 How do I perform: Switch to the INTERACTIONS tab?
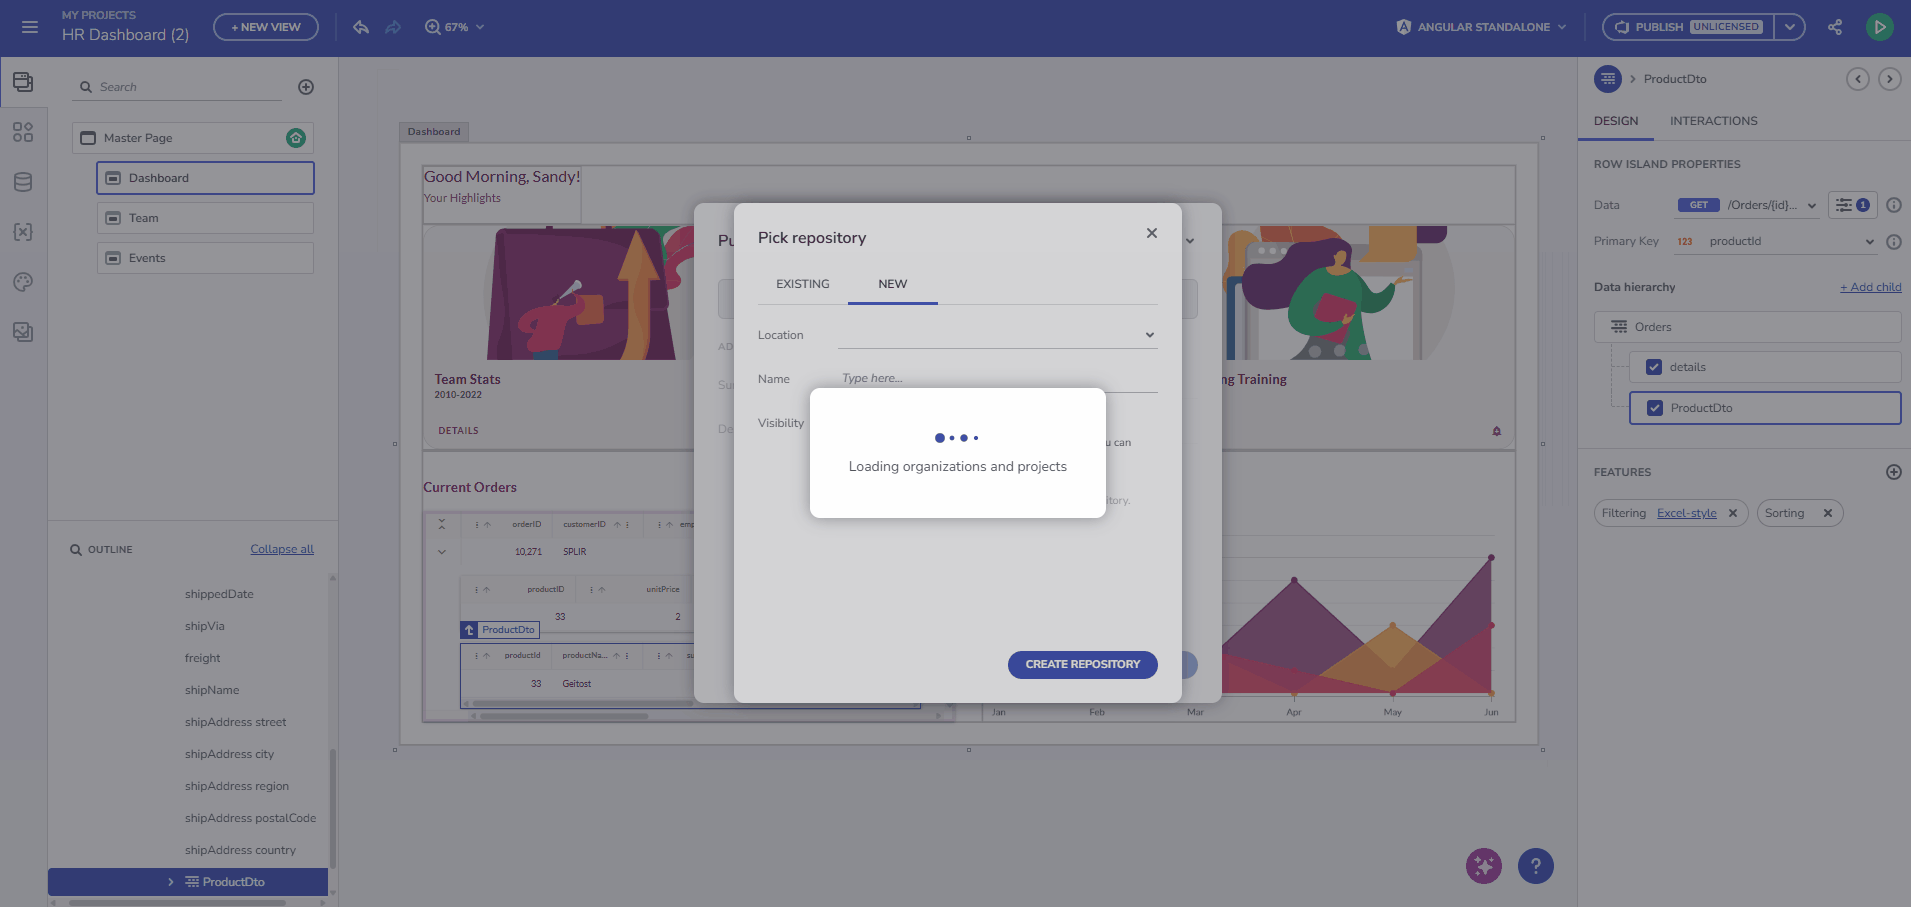point(1713,121)
